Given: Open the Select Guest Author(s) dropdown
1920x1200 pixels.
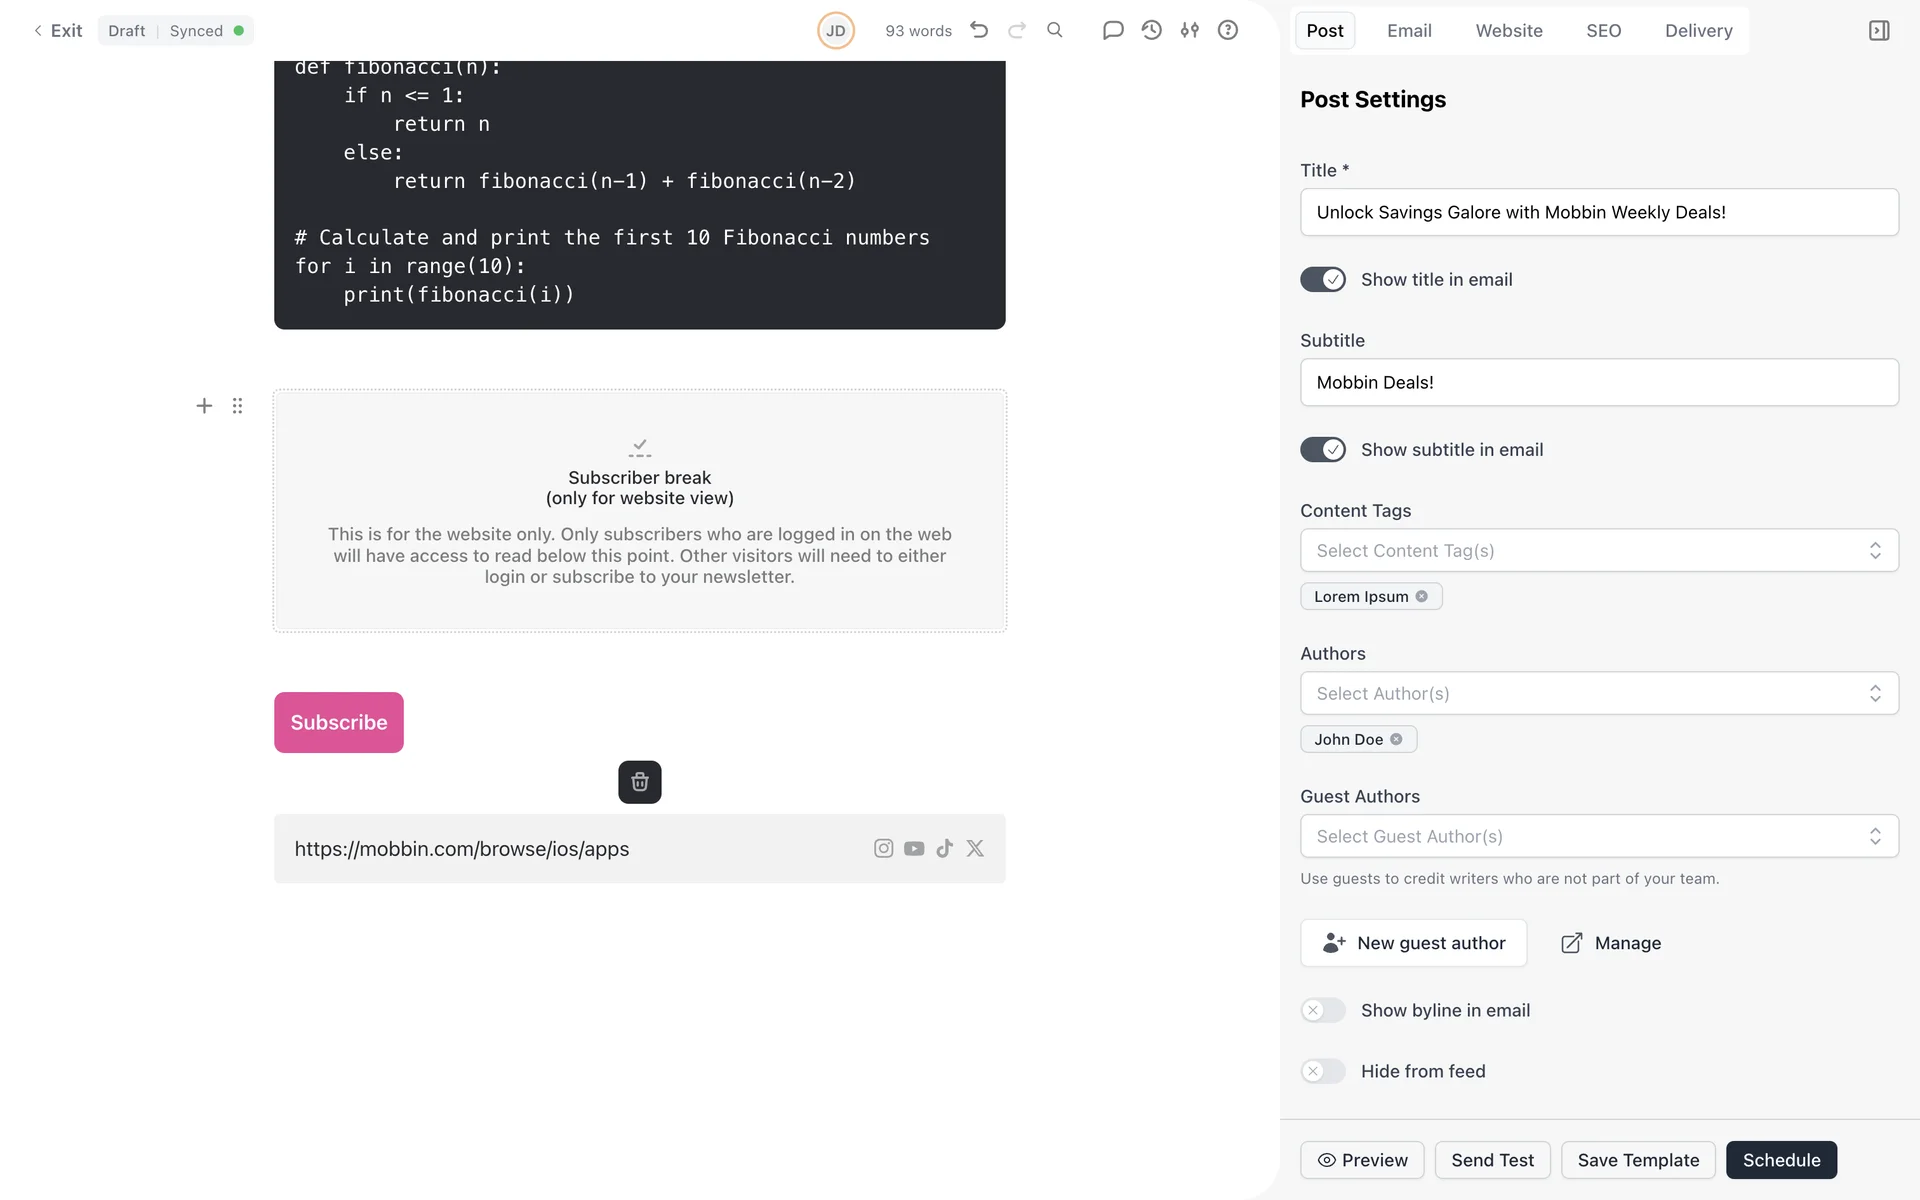Looking at the screenshot, I should pos(1598,836).
